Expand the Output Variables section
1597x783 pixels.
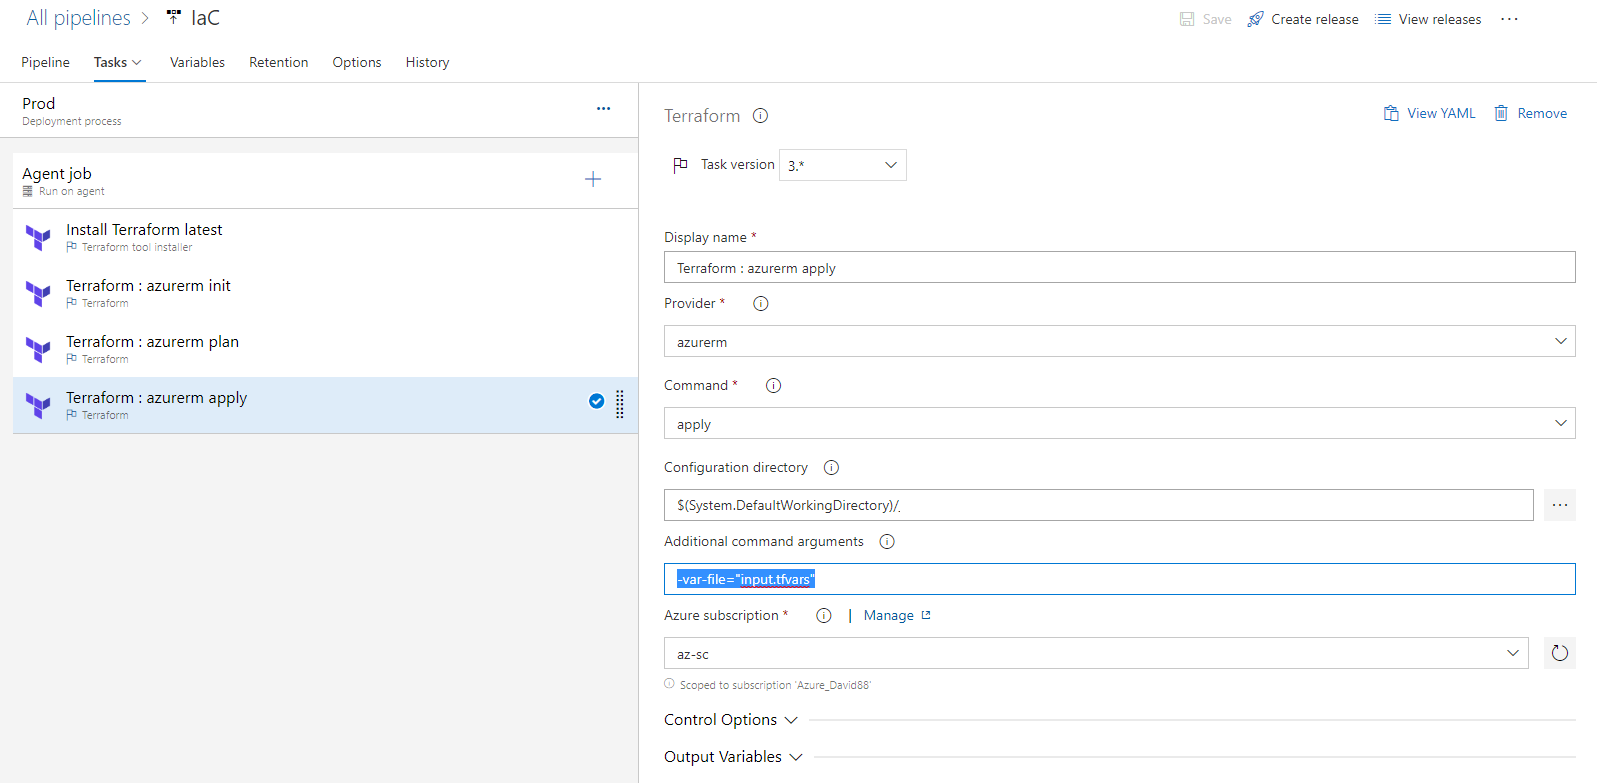[733, 757]
